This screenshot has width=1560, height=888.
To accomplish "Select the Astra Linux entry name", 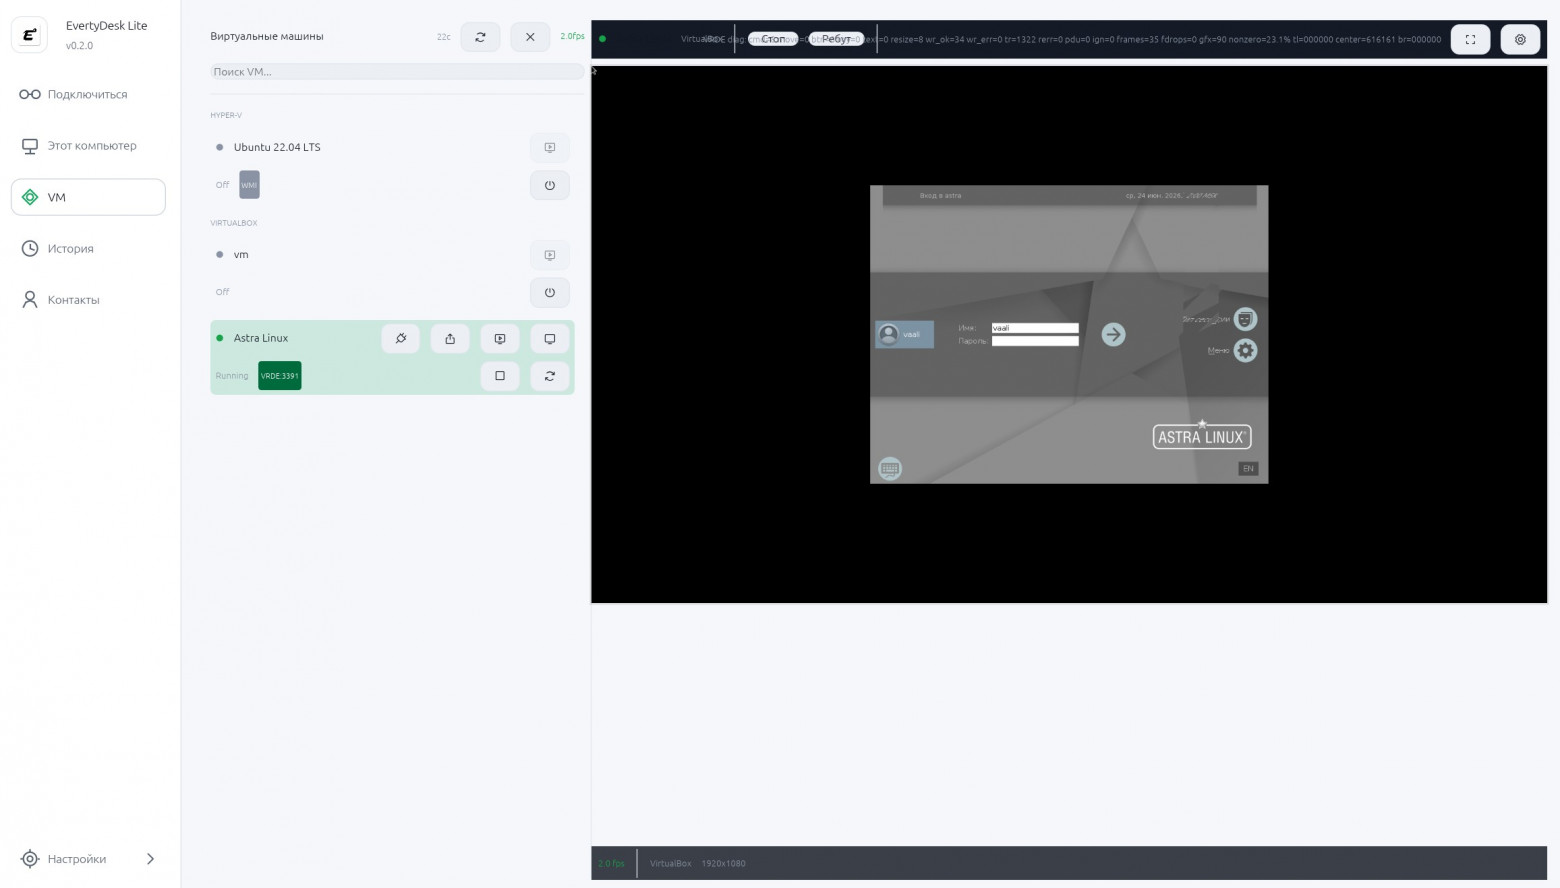I will click(261, 338).
